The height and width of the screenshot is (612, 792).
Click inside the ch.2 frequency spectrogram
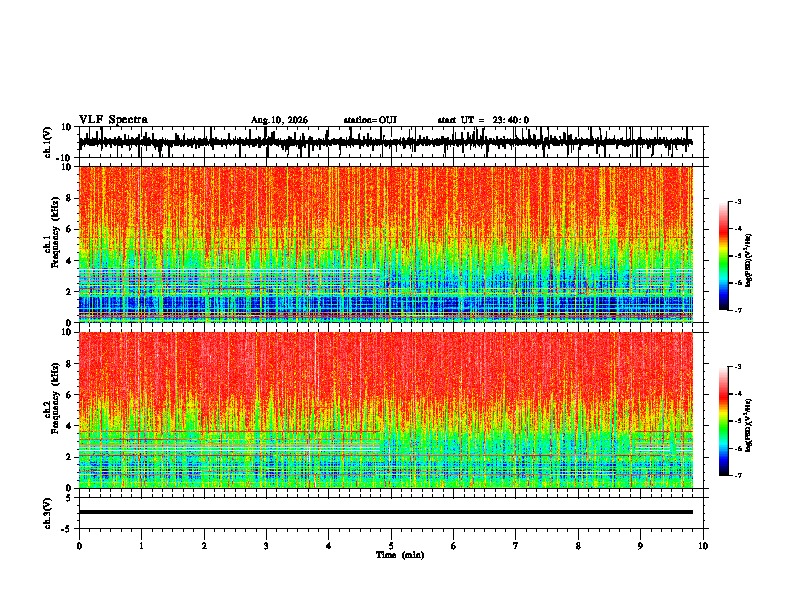tap(385, 410)
